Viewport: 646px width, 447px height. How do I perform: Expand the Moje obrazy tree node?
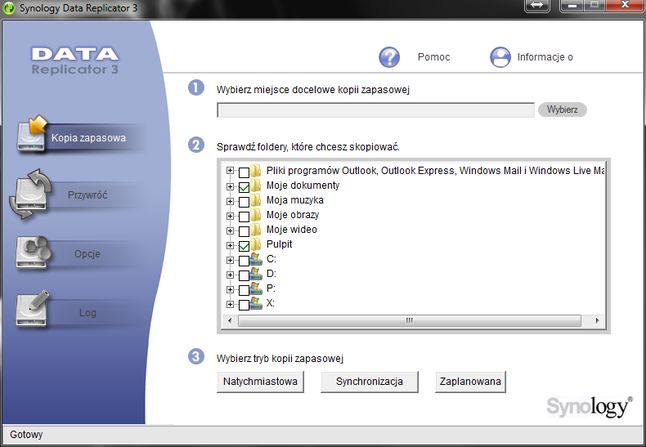[230, 216]
